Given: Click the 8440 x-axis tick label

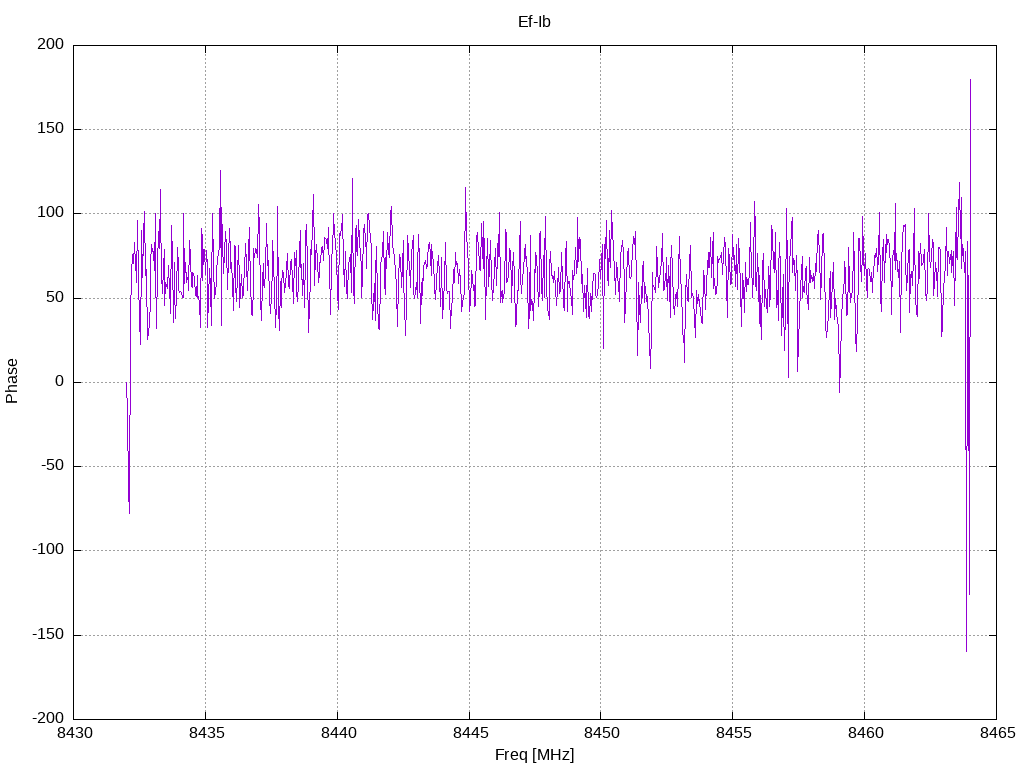Looking at the screenshot, I should [x=337, y=734].
